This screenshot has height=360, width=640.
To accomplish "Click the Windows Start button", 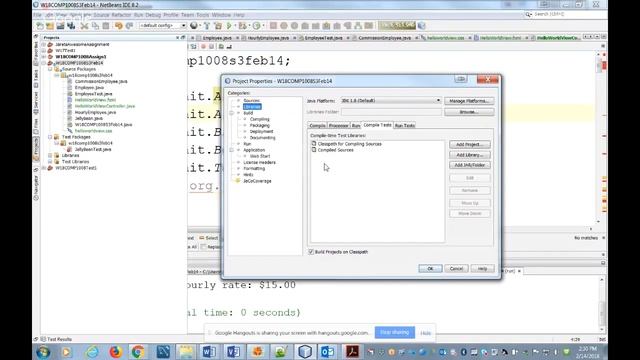I will pyautogui.click(x=43, y=351).
